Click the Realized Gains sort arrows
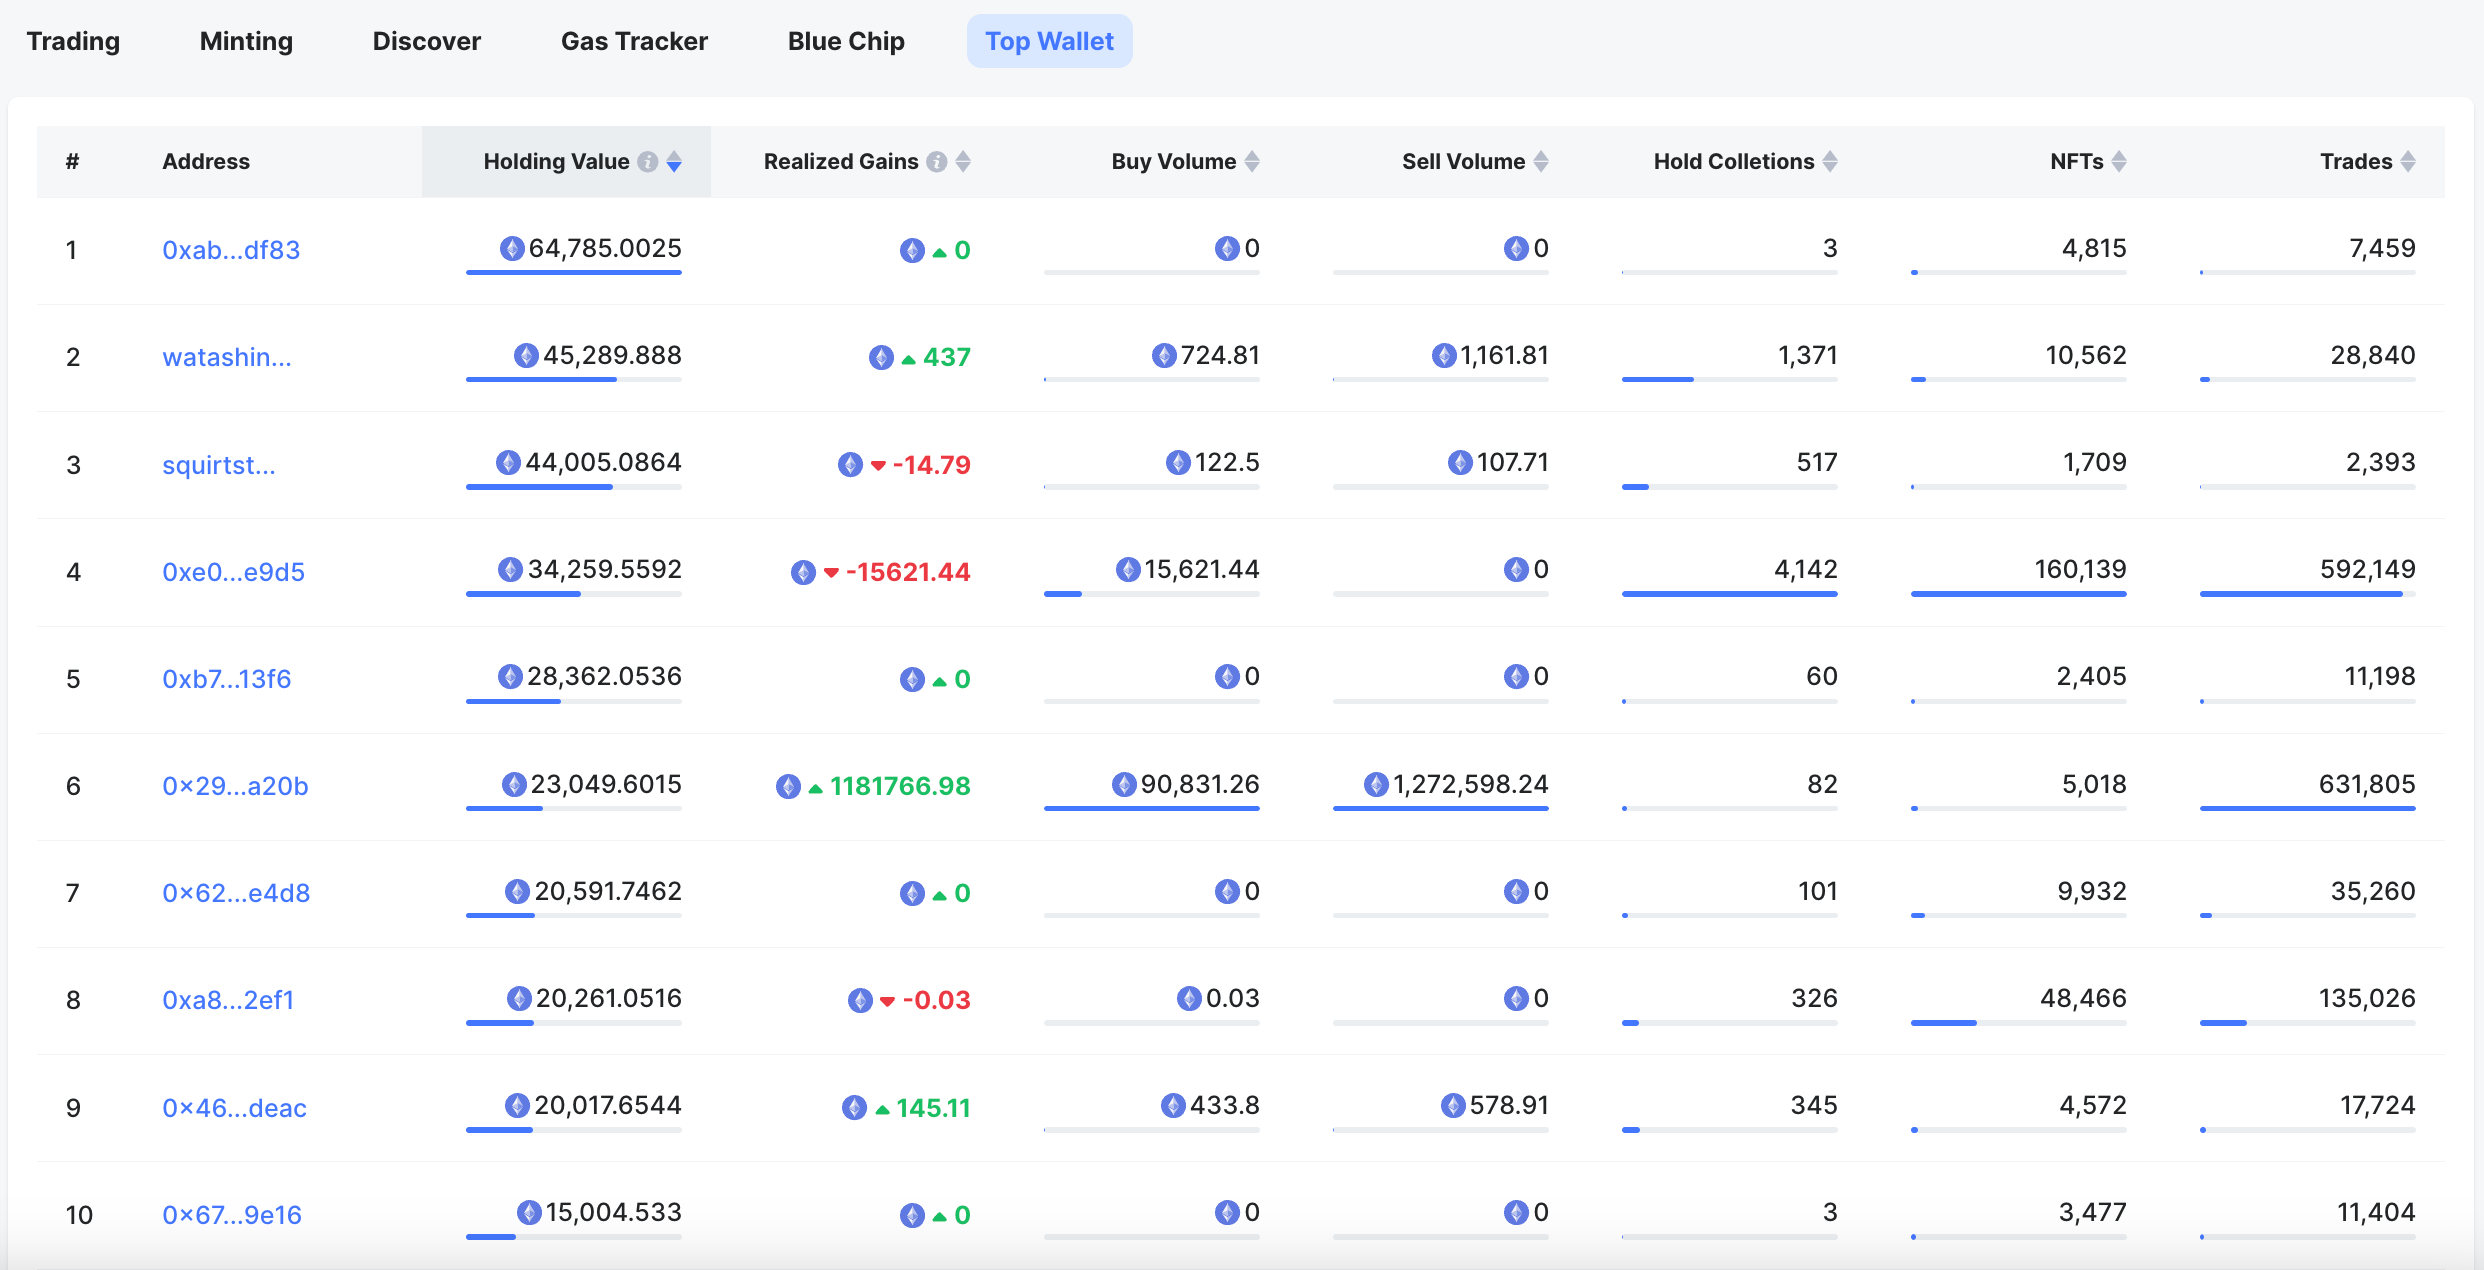Viewport: 2484px width, 1270px height. click(x=963, y=162)
